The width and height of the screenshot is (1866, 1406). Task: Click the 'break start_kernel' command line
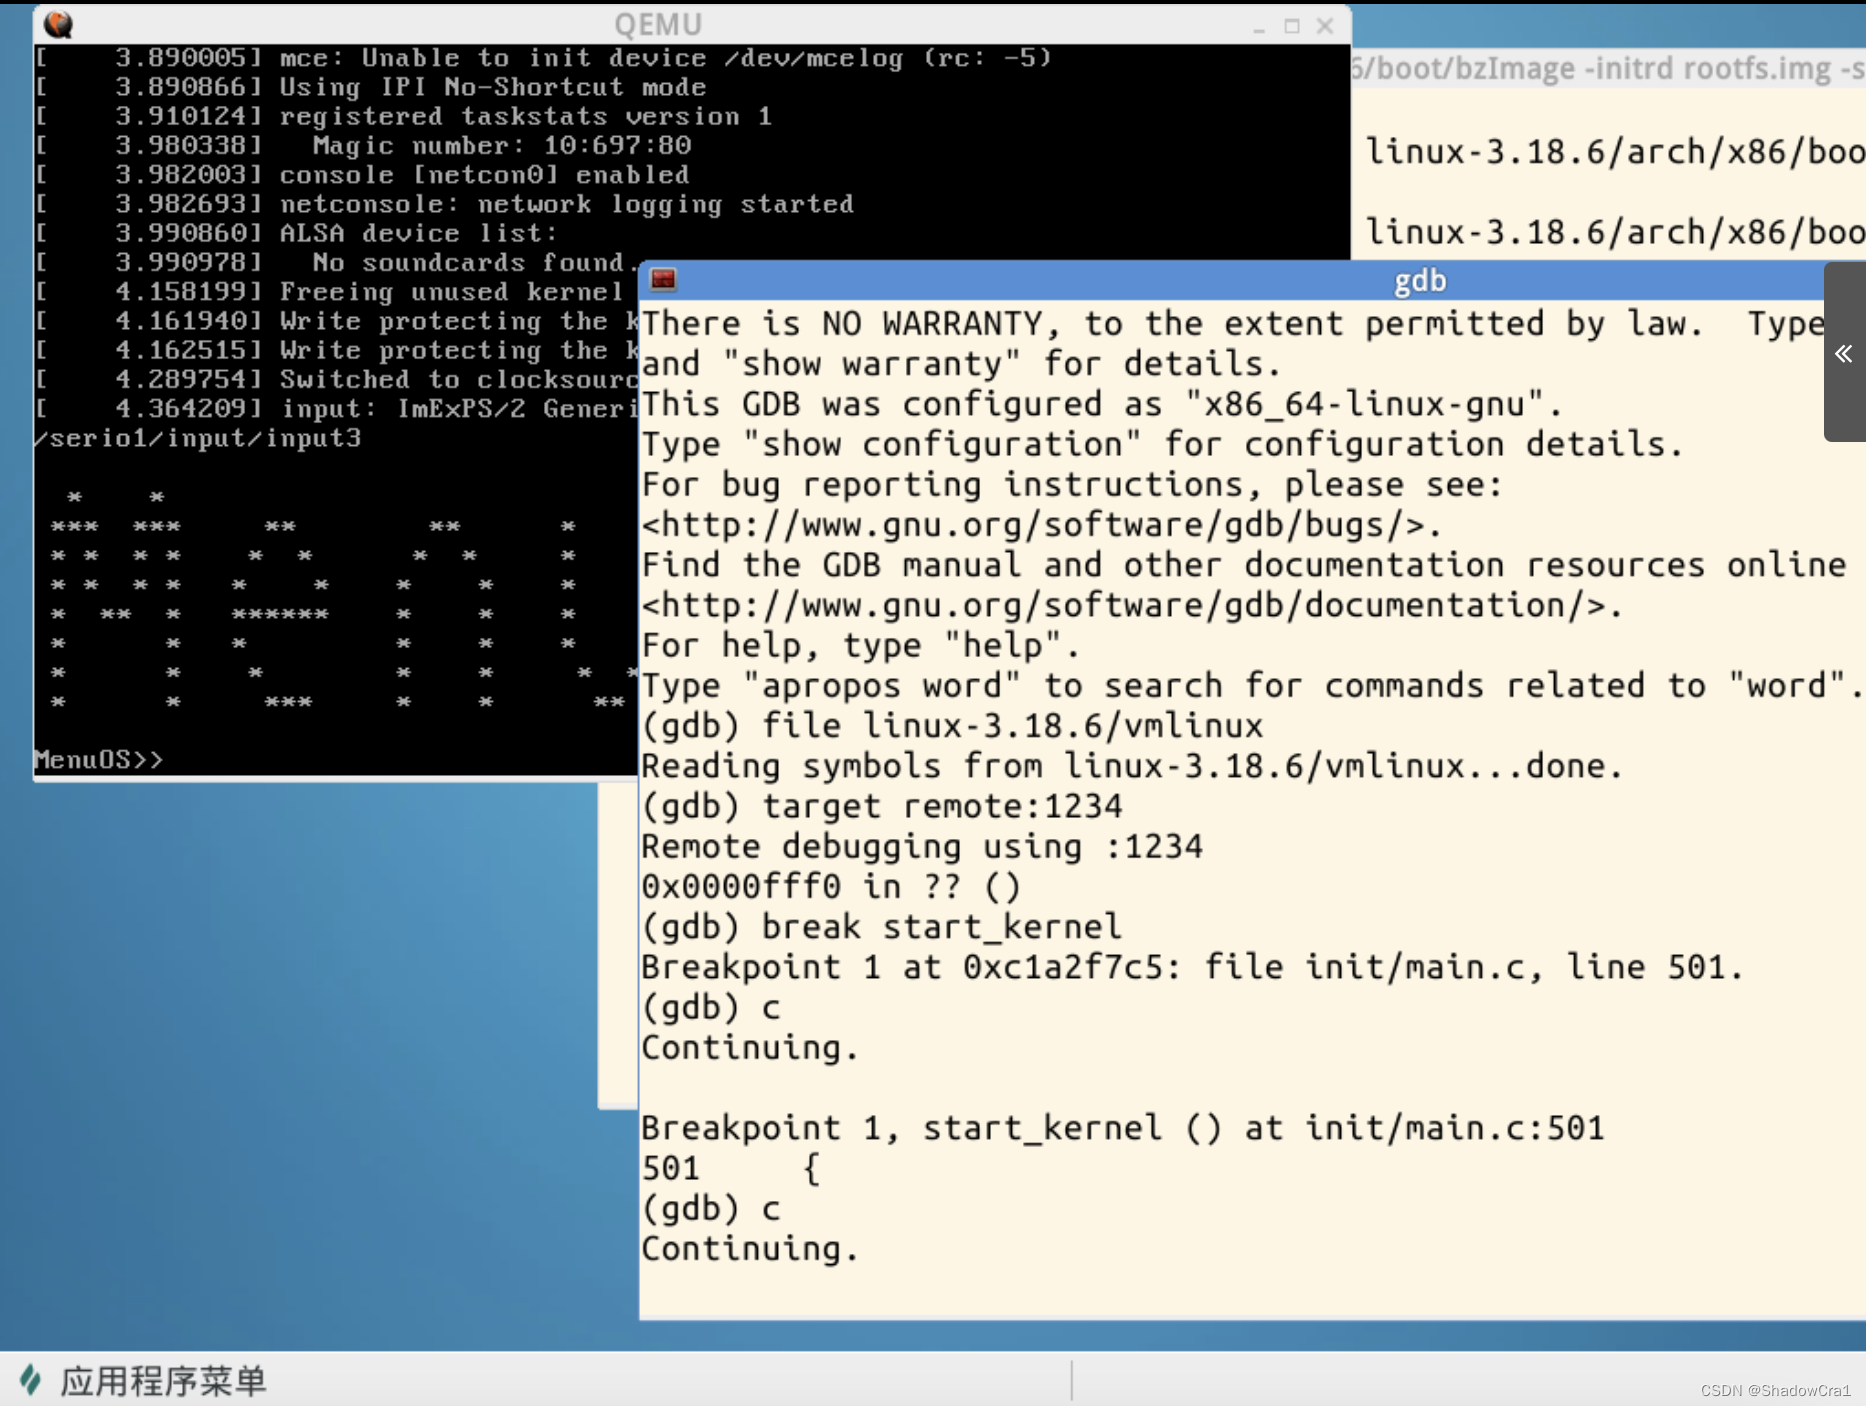point(881,927)
